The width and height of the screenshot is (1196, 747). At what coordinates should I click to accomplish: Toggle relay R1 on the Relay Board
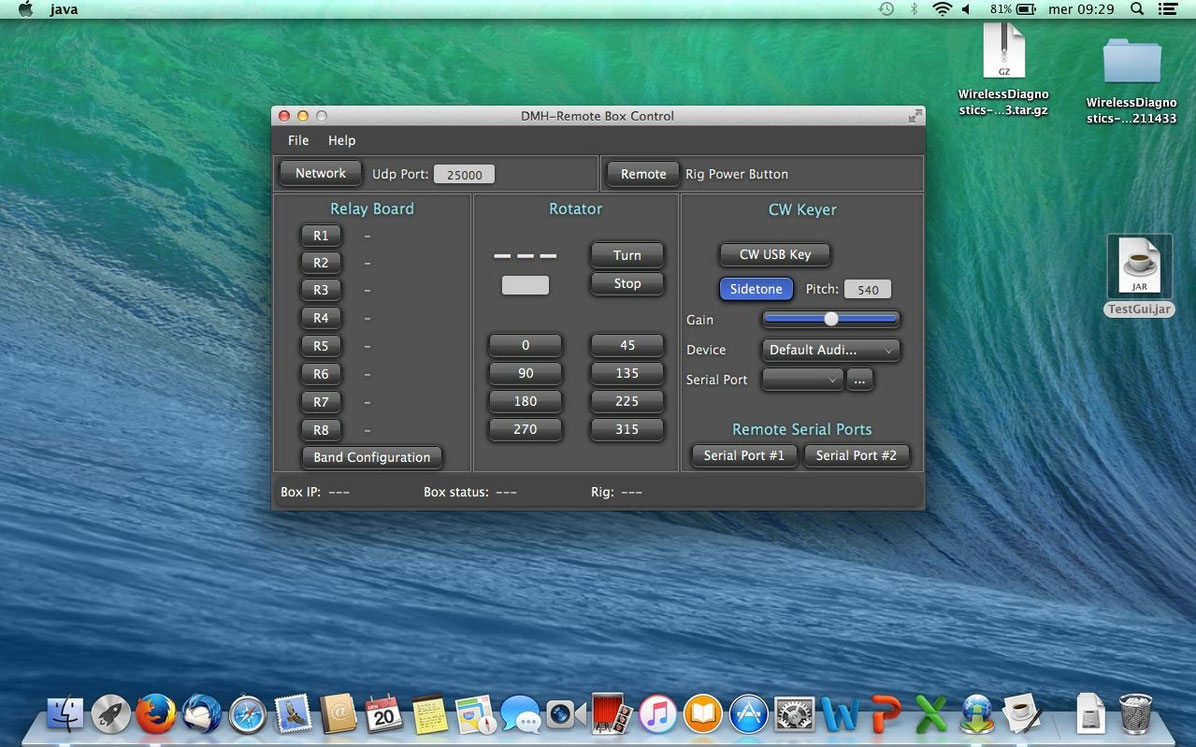tap(321, 236)
